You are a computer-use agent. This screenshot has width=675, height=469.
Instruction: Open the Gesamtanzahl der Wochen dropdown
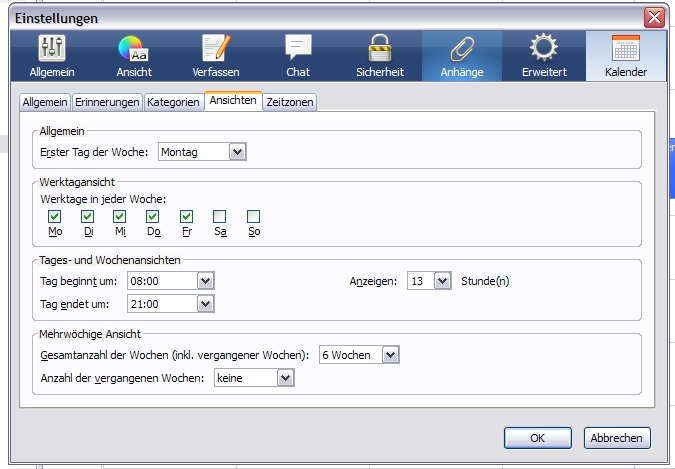(390, 355)
